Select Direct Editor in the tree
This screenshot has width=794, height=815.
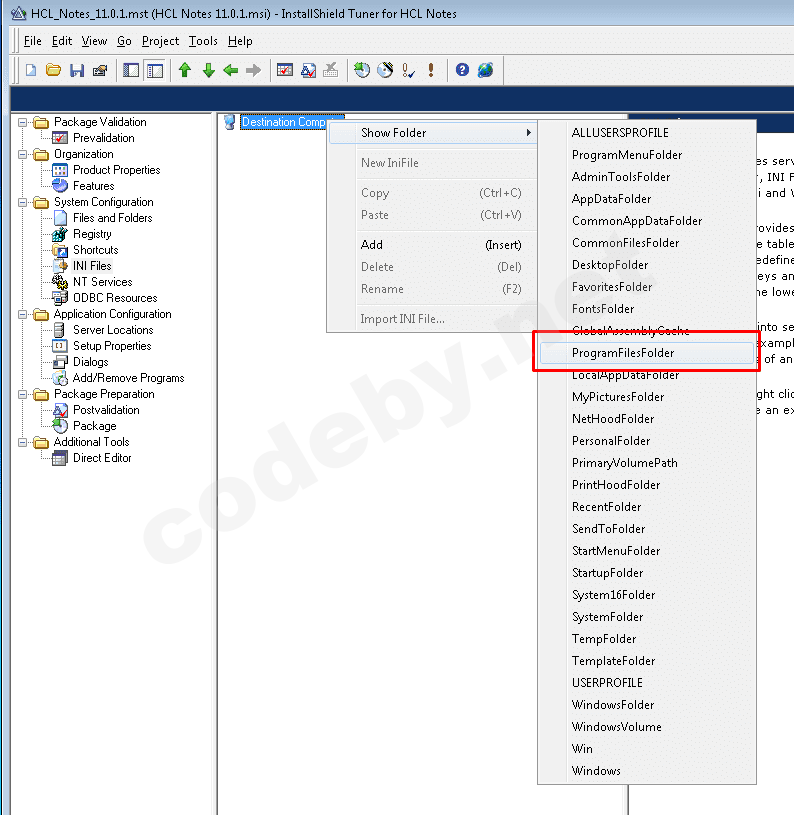(102, 458)
